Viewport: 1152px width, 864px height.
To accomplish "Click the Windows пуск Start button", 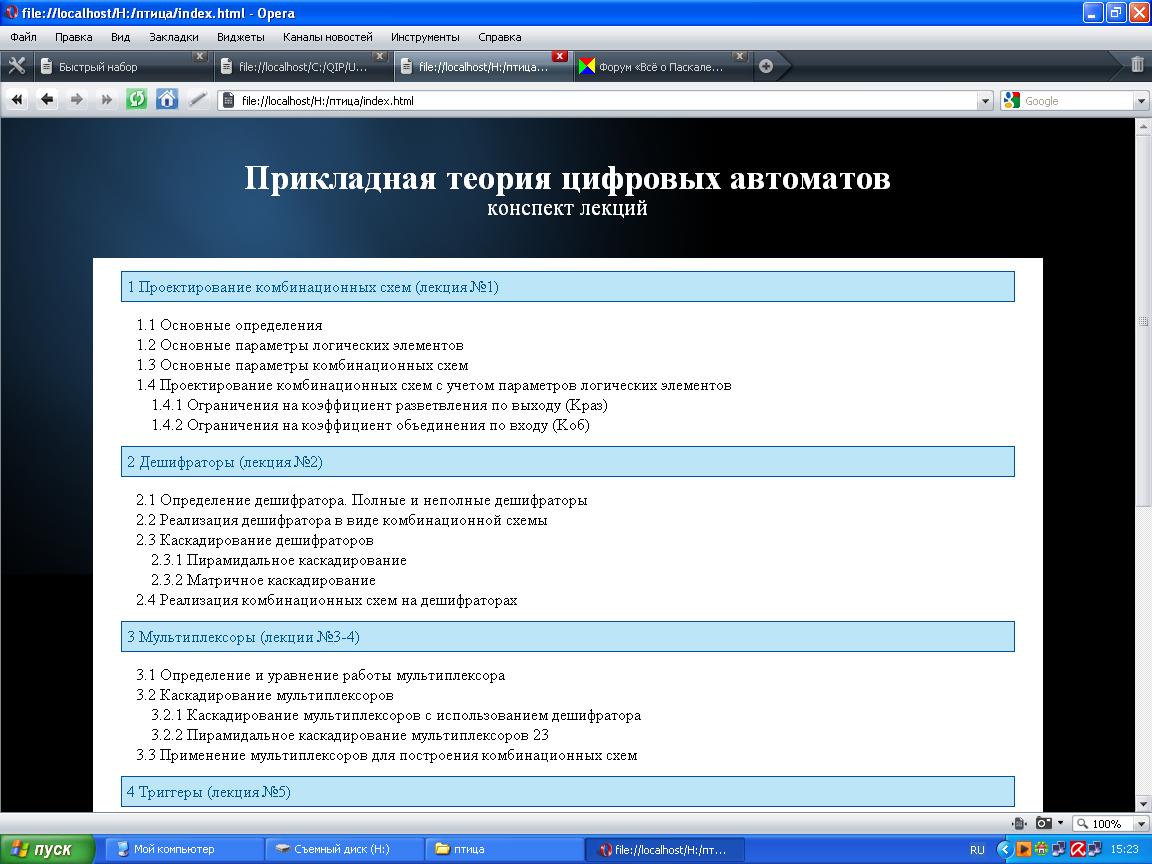I will point(45,850).
